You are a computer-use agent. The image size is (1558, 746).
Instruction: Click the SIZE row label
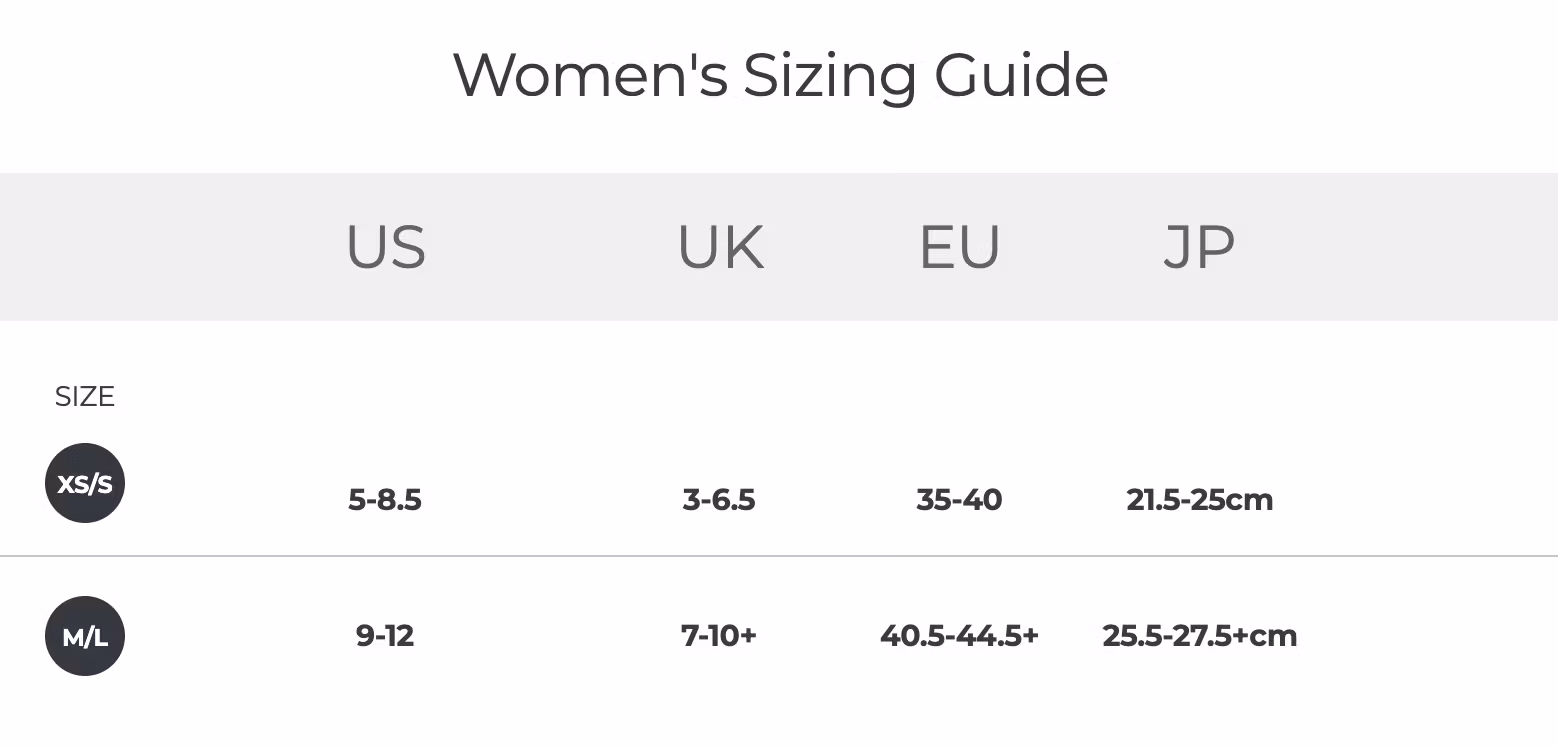[85, 397]
